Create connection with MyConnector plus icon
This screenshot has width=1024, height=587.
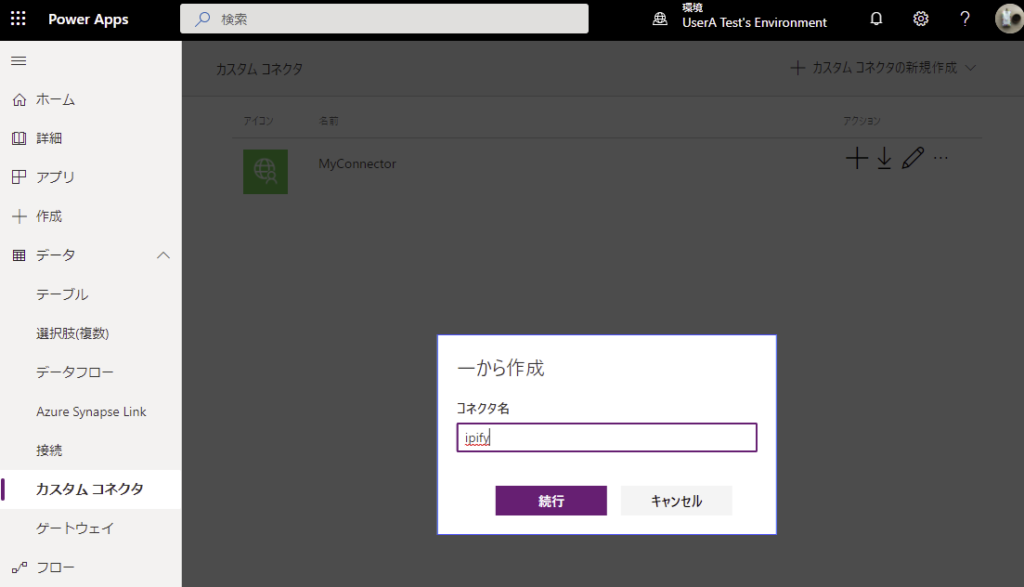(857, 158)
